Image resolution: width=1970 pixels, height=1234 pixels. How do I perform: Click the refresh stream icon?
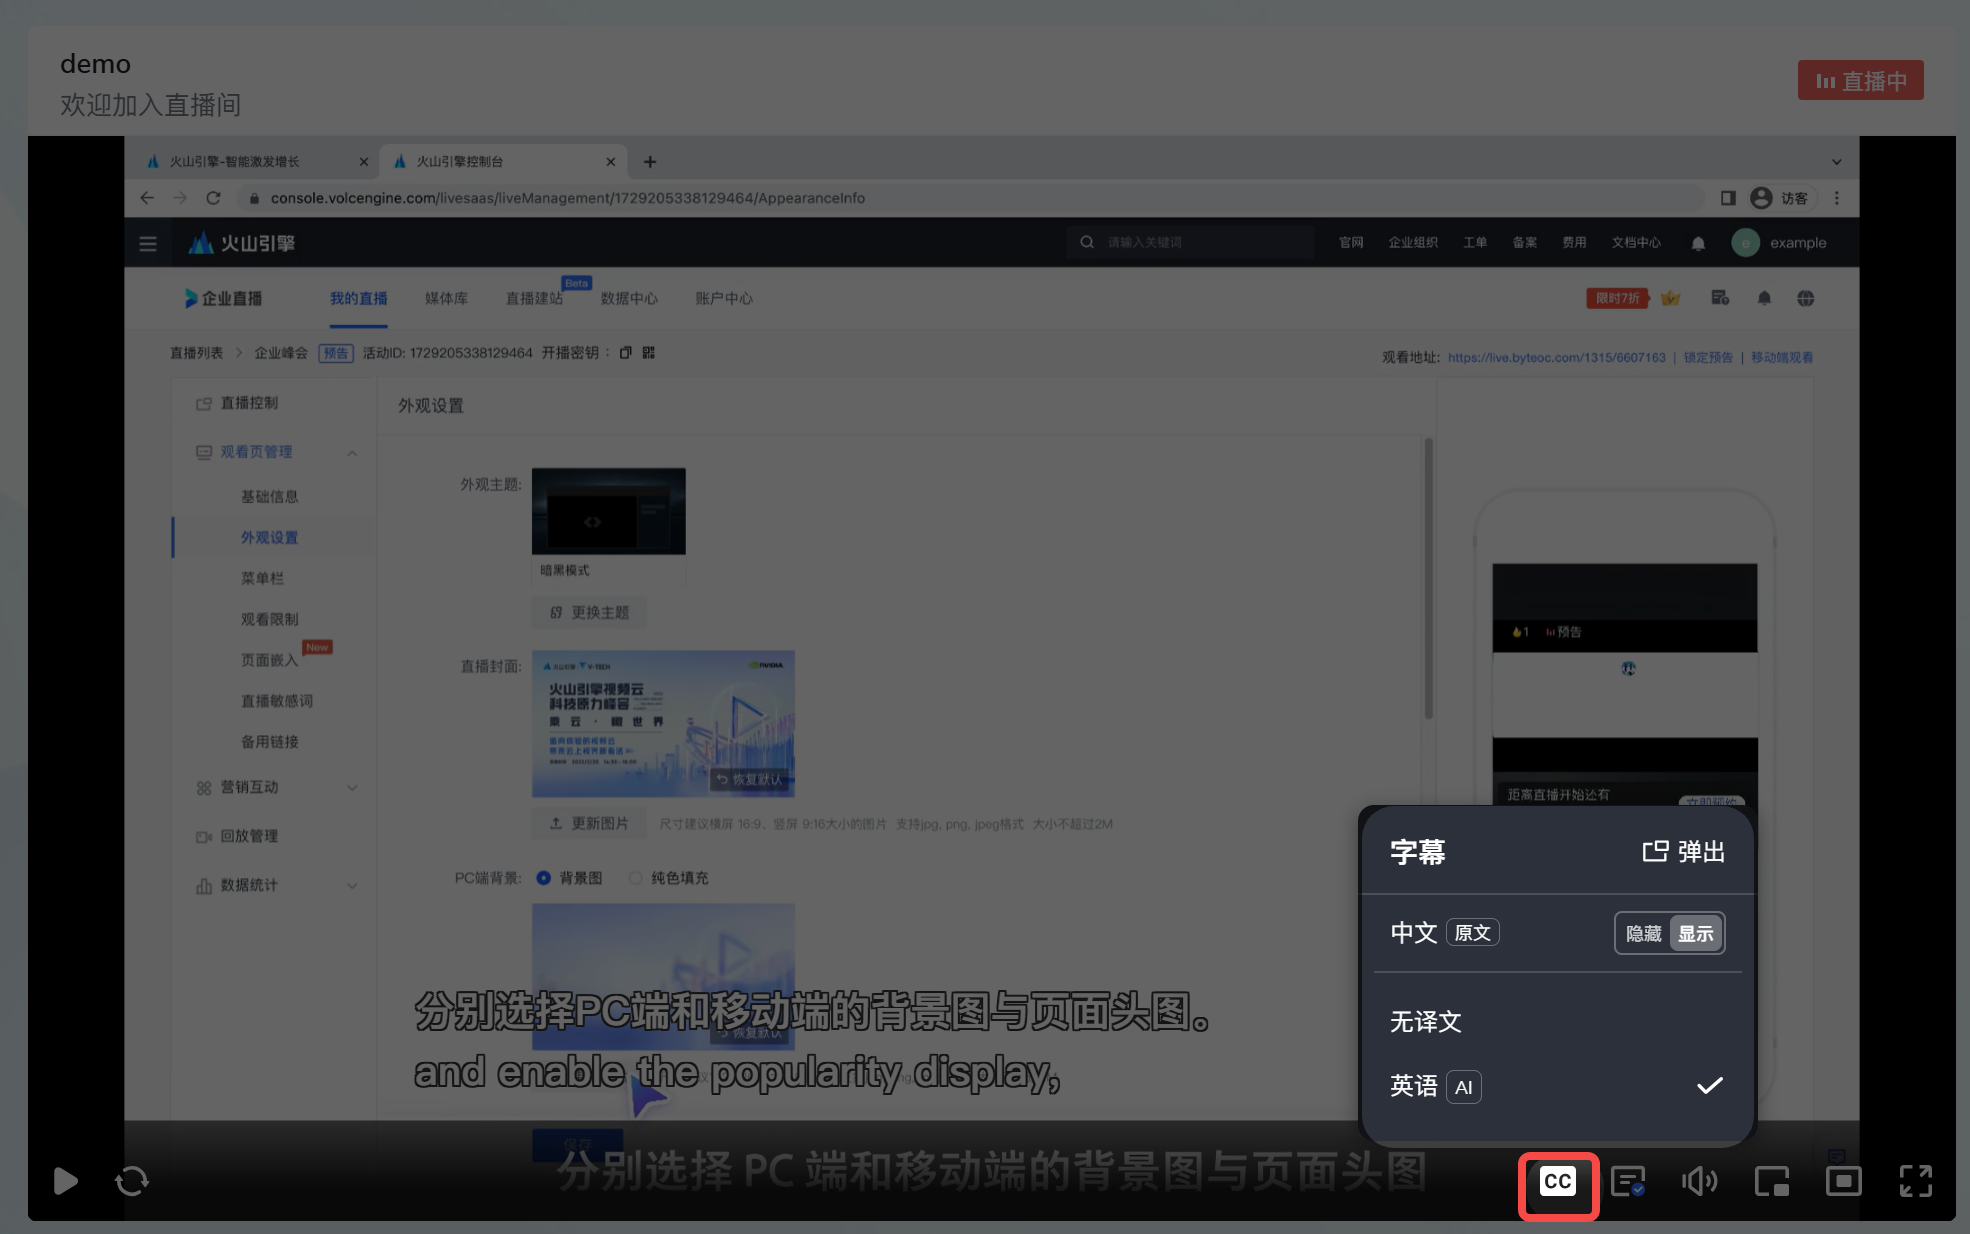(x=132, y=1181)
